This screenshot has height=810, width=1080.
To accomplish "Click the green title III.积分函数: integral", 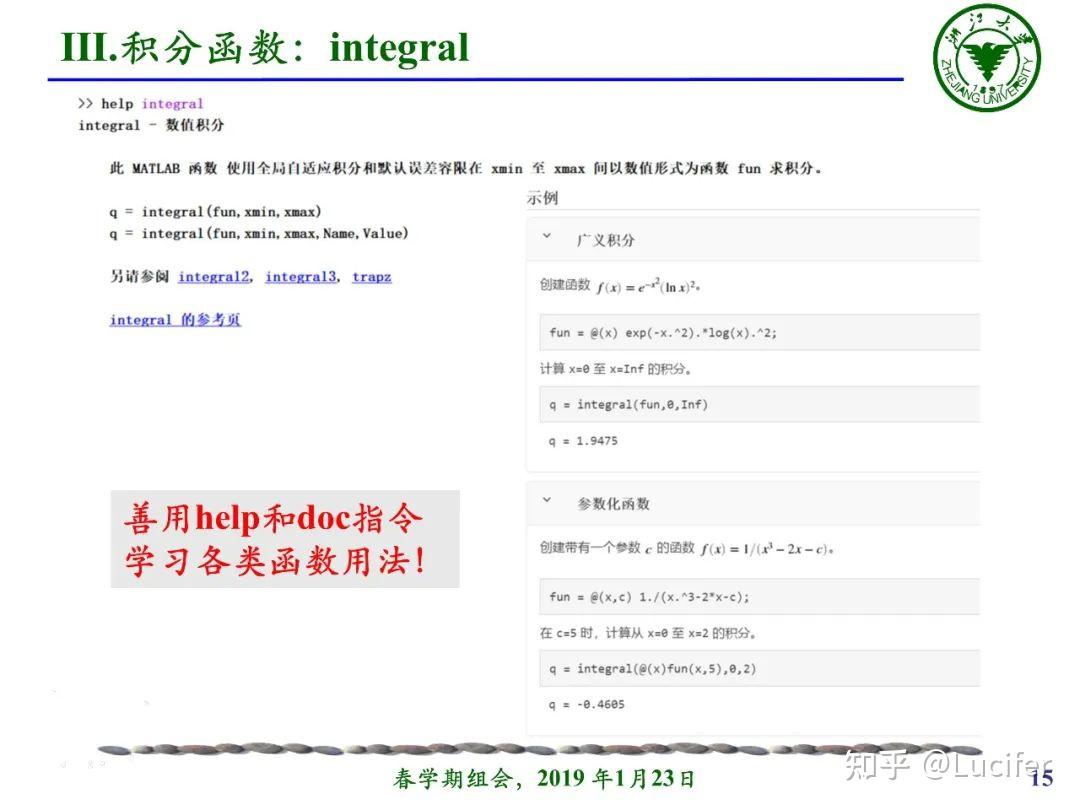I will 263,46.
